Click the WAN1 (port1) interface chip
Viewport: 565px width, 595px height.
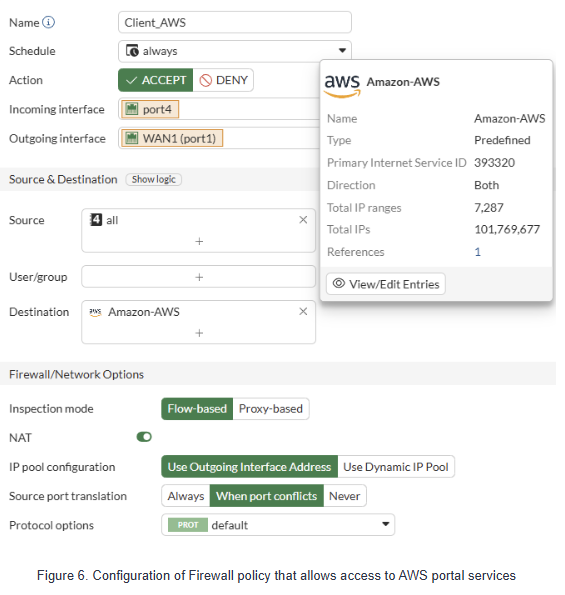pos(172,138)
